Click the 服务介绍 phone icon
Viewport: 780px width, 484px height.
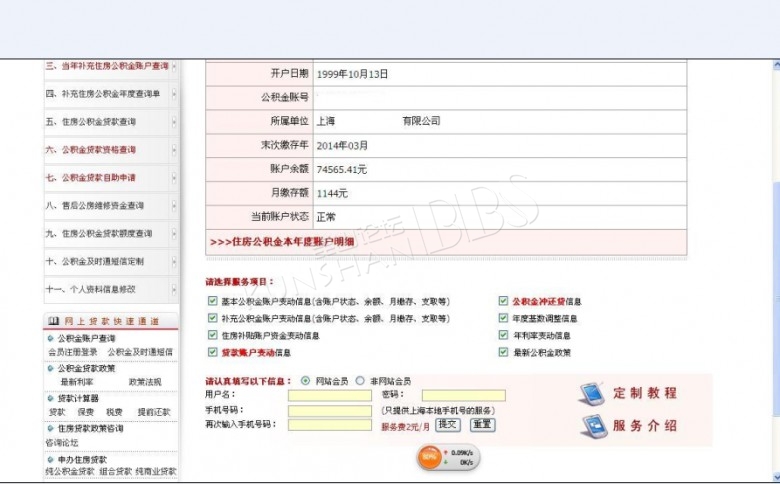(592, 426)
